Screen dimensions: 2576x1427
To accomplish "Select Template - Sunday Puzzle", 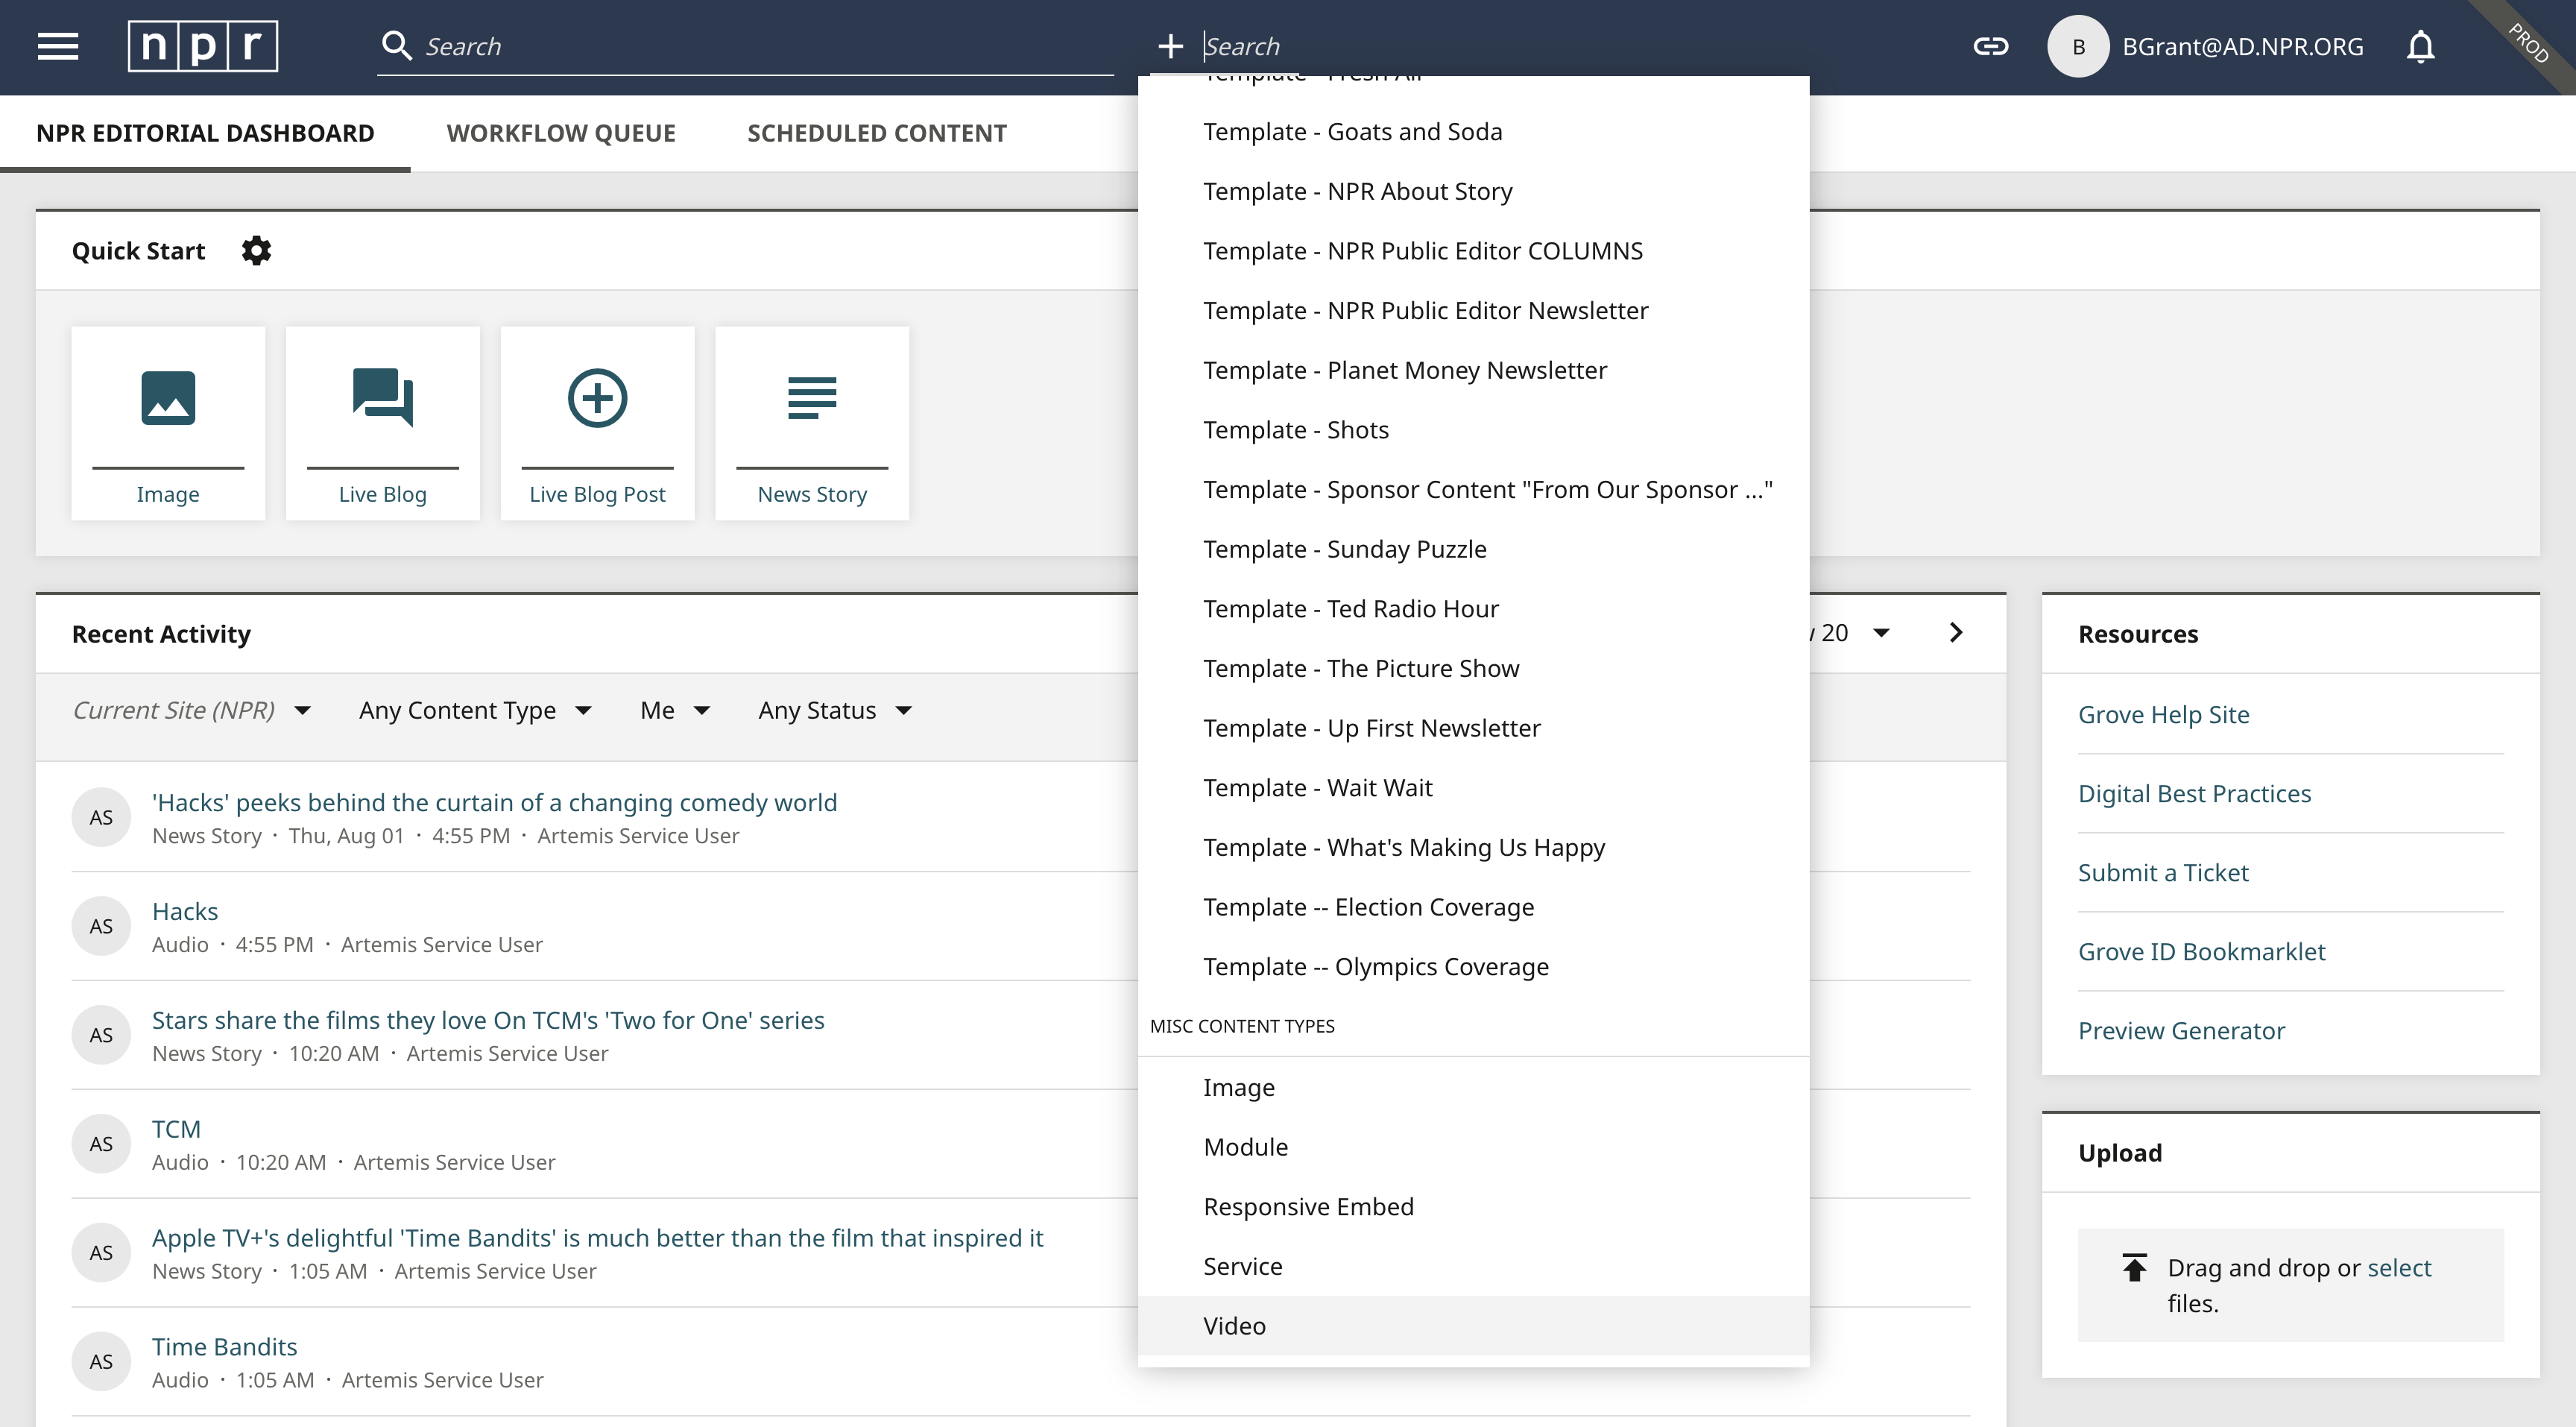I will 1473,549.
